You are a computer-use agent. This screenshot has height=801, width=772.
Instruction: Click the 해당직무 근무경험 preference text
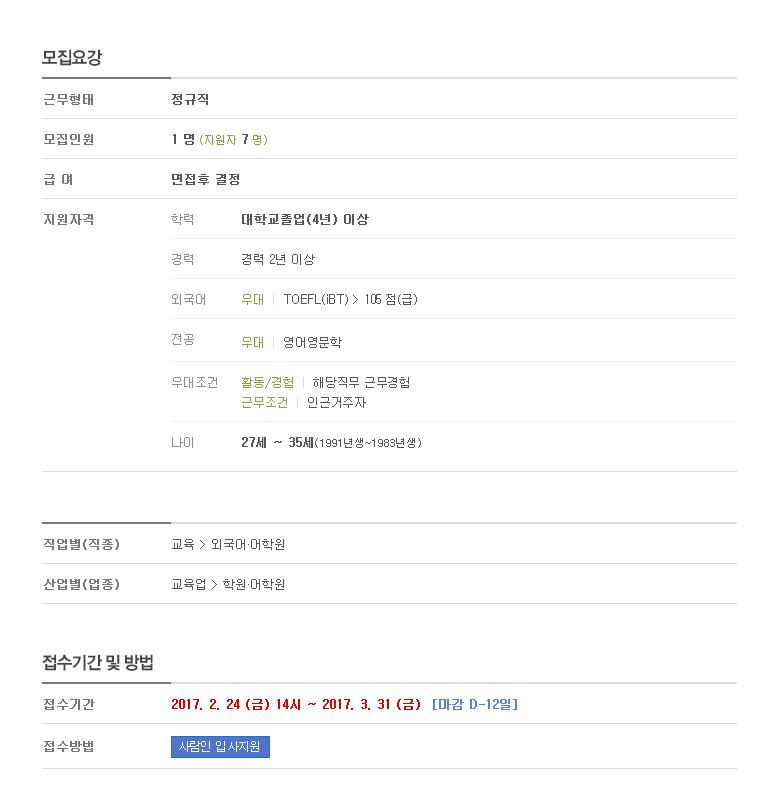pyautogui.click(x=361, y=383)
